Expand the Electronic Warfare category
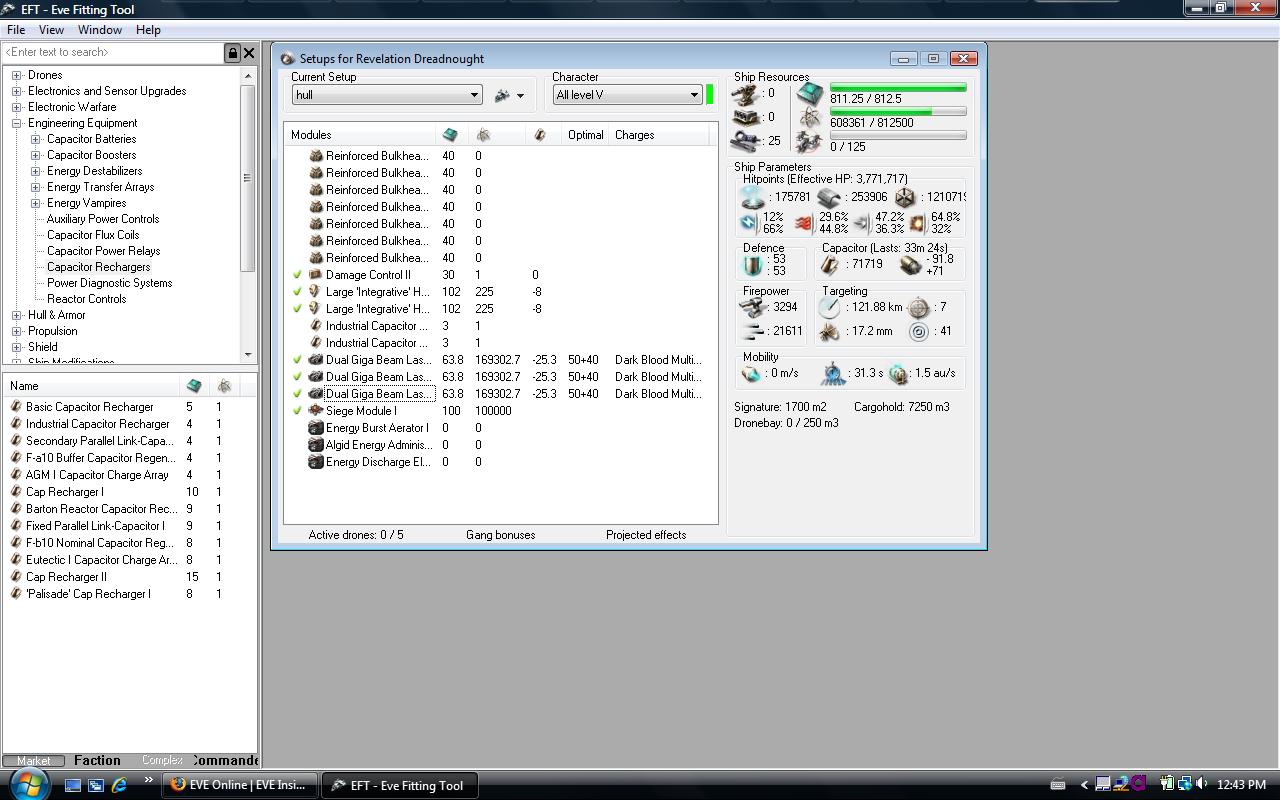 pyautogui.click(x=17, y=107)
